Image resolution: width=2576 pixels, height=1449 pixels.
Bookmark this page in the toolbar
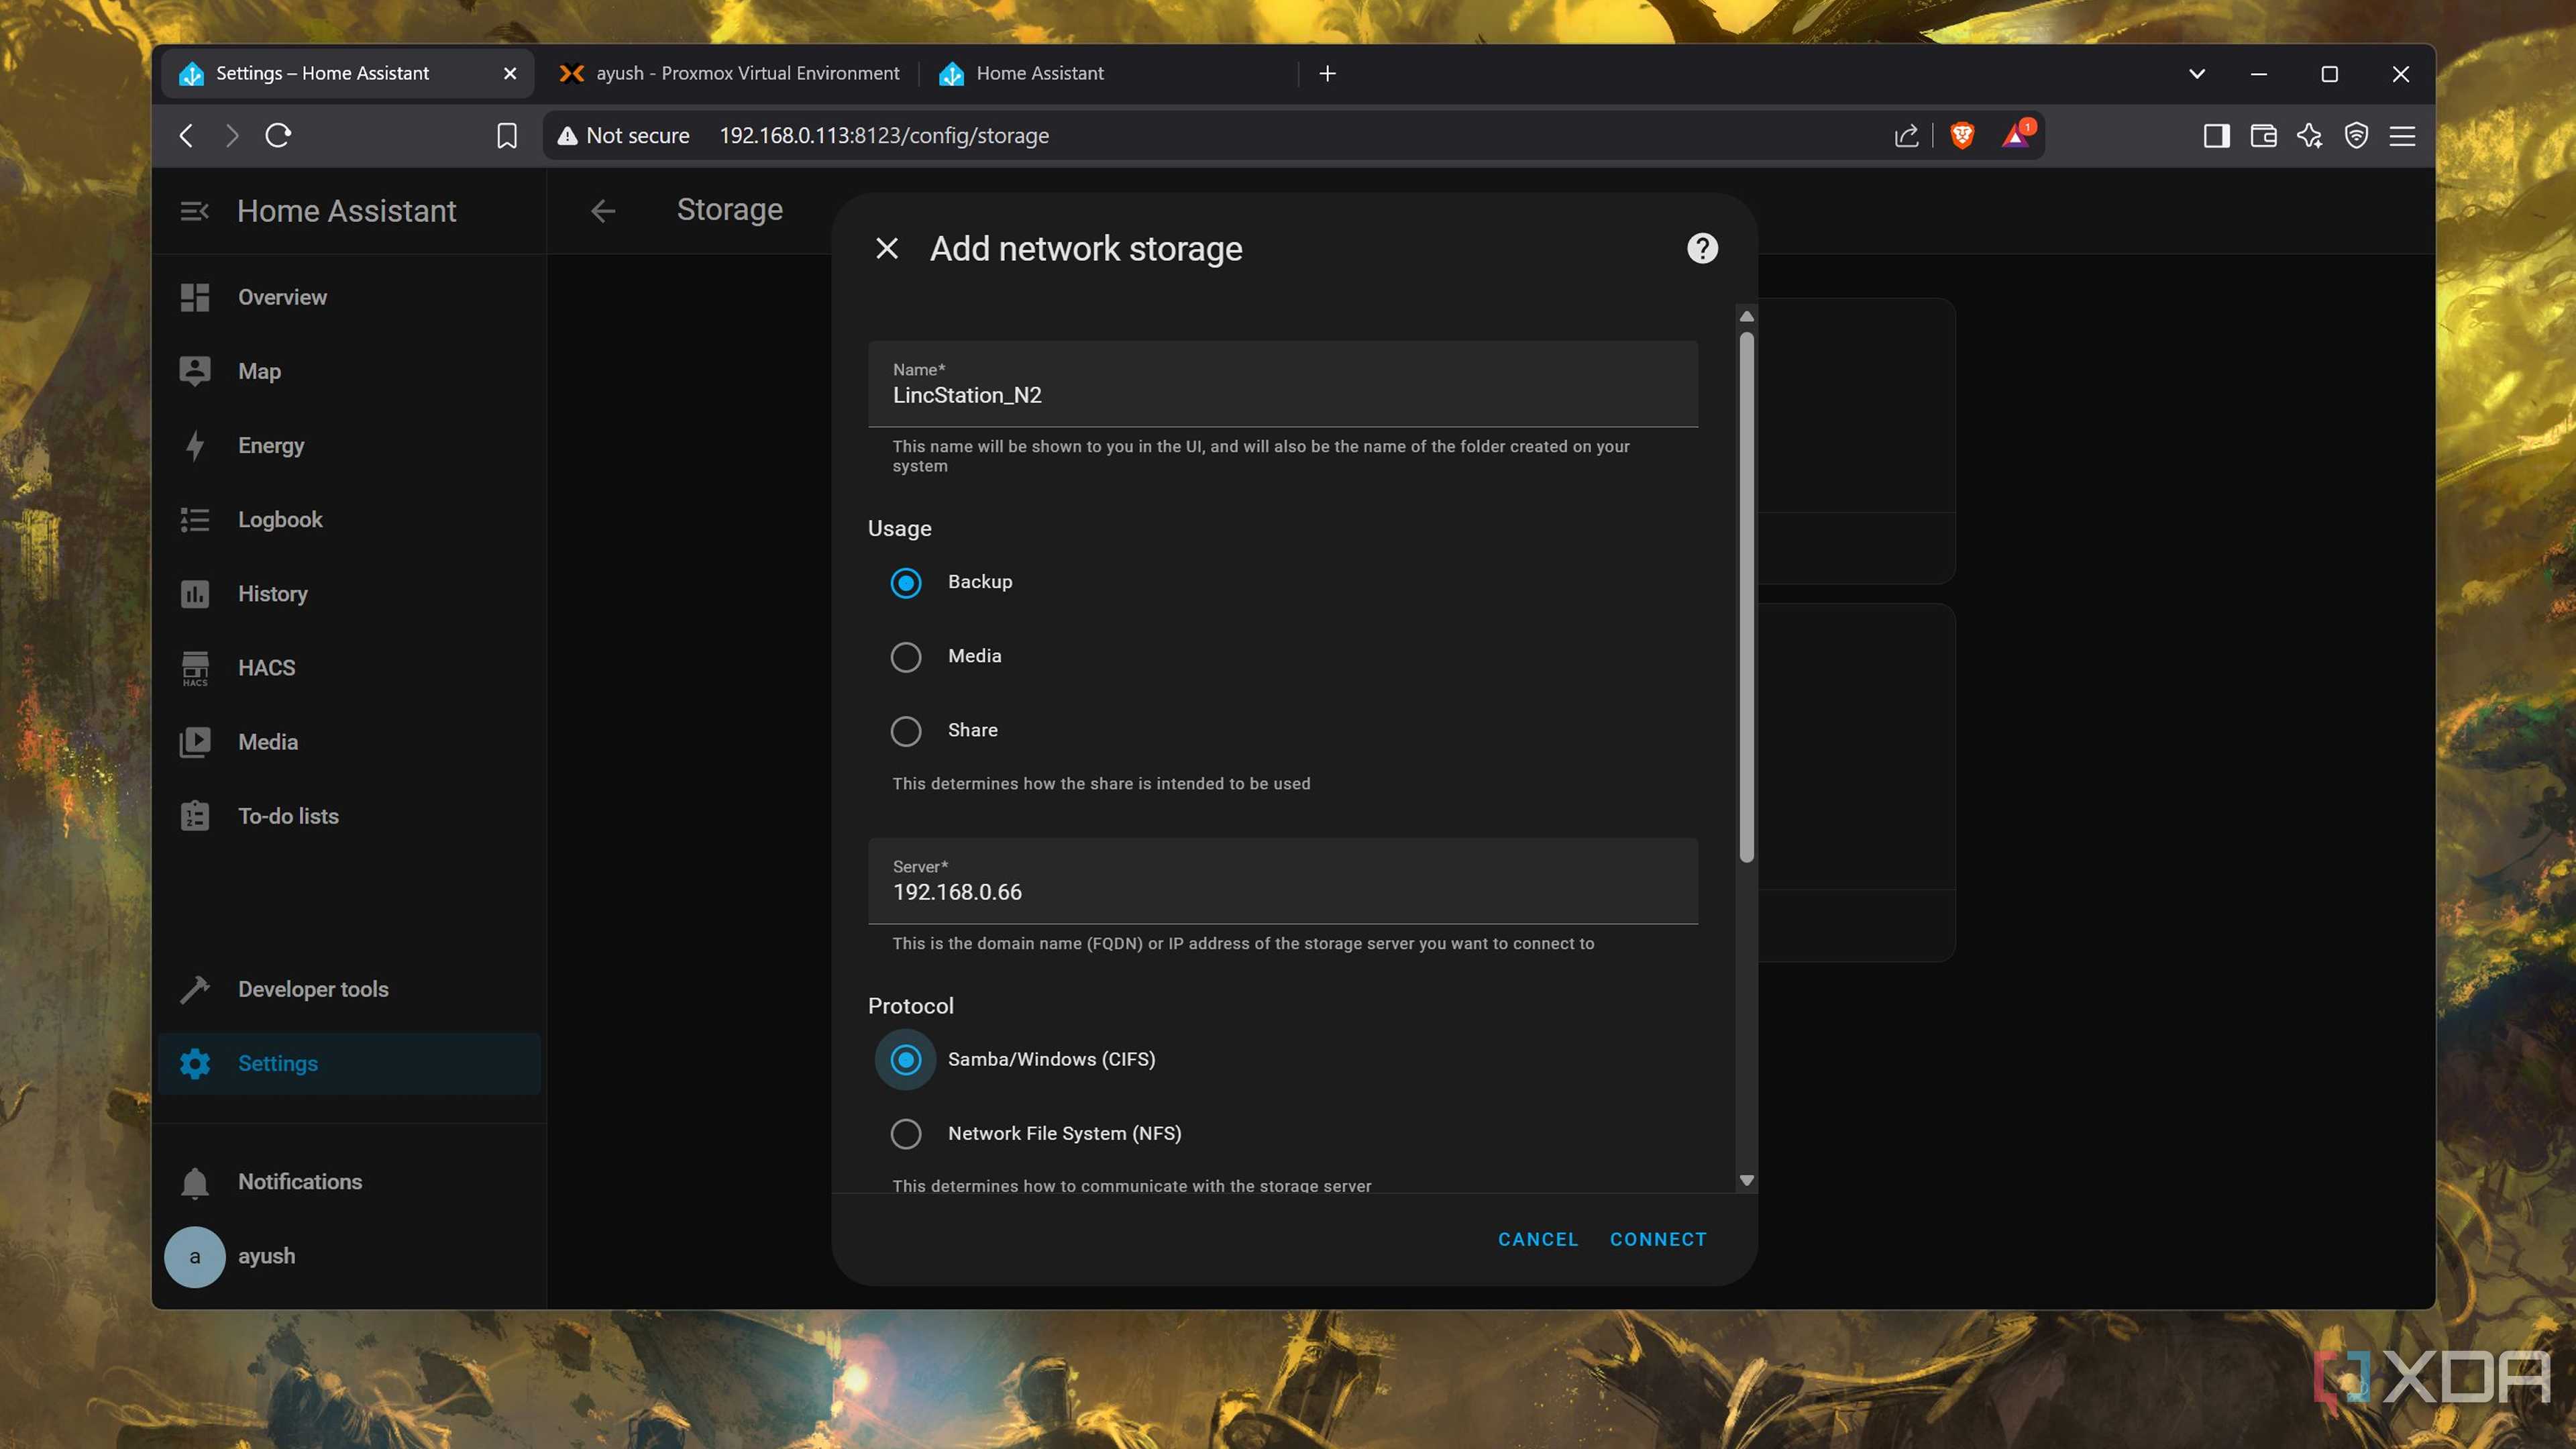point(507,135)
